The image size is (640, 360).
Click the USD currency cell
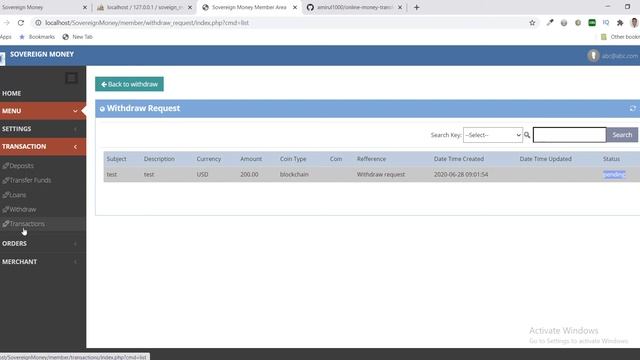(202, 174)
